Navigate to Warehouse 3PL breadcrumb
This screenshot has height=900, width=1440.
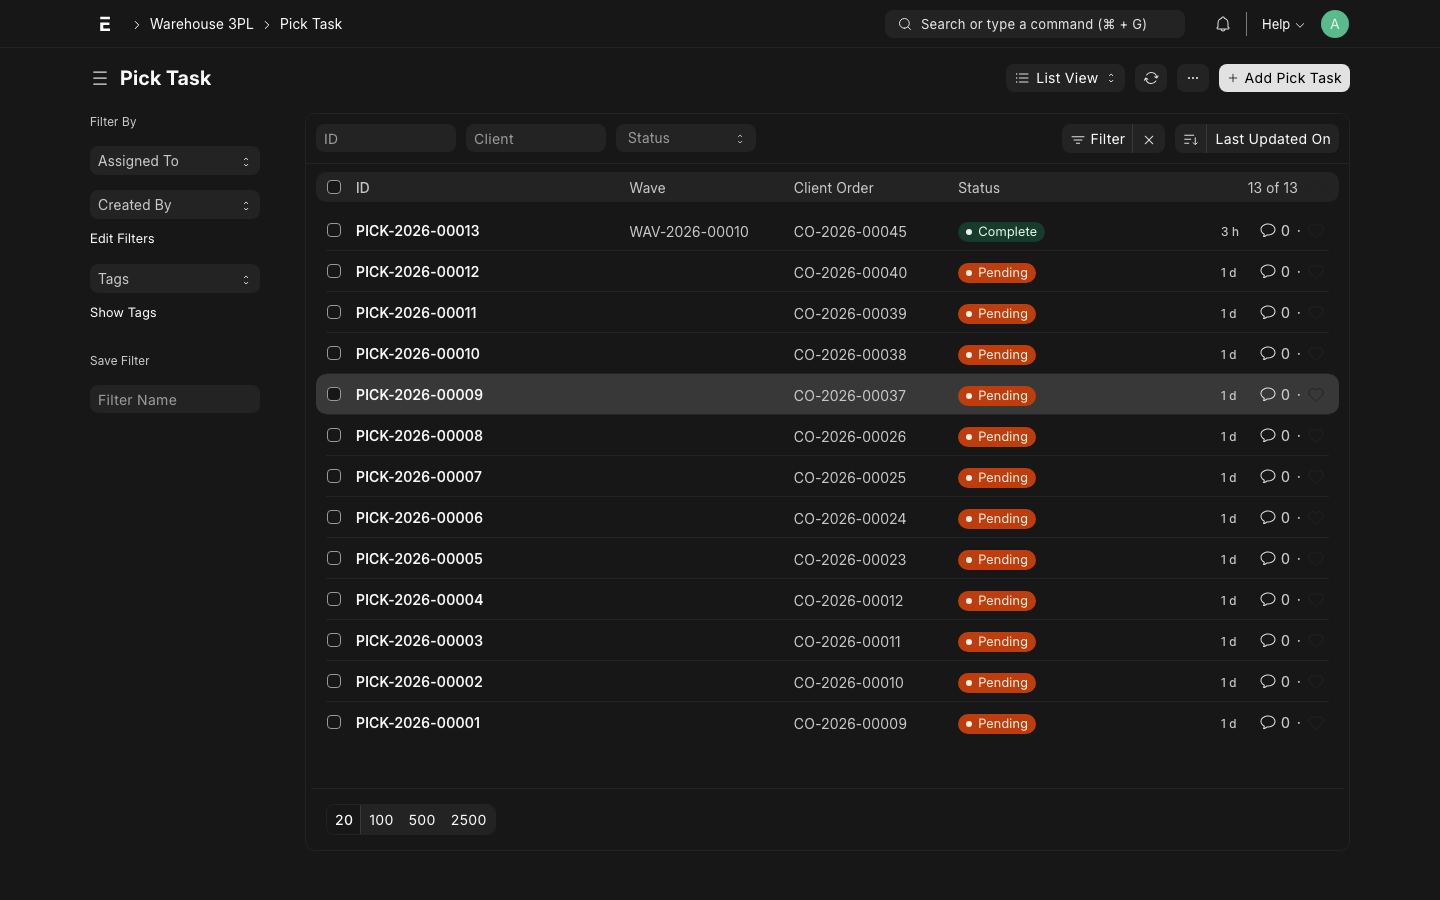pyautogui.click(x=201, y=23)
